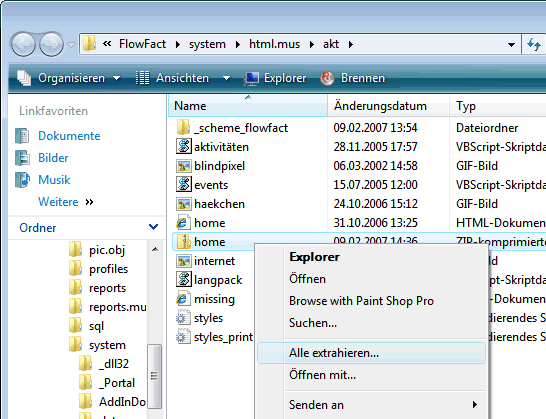
Task: Select the home HTML document icon
Action: click(x=184, y=222)
